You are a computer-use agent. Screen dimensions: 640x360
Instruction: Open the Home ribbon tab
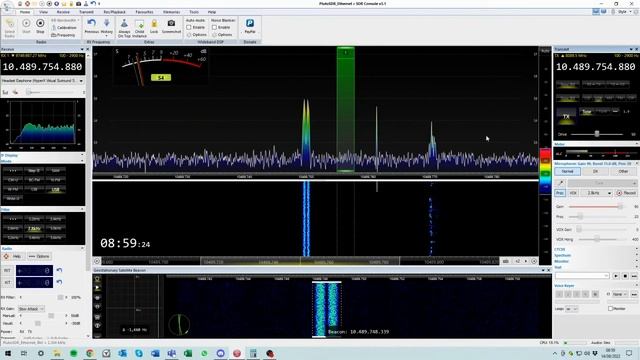pyautogui.click(x=25, y=12)
